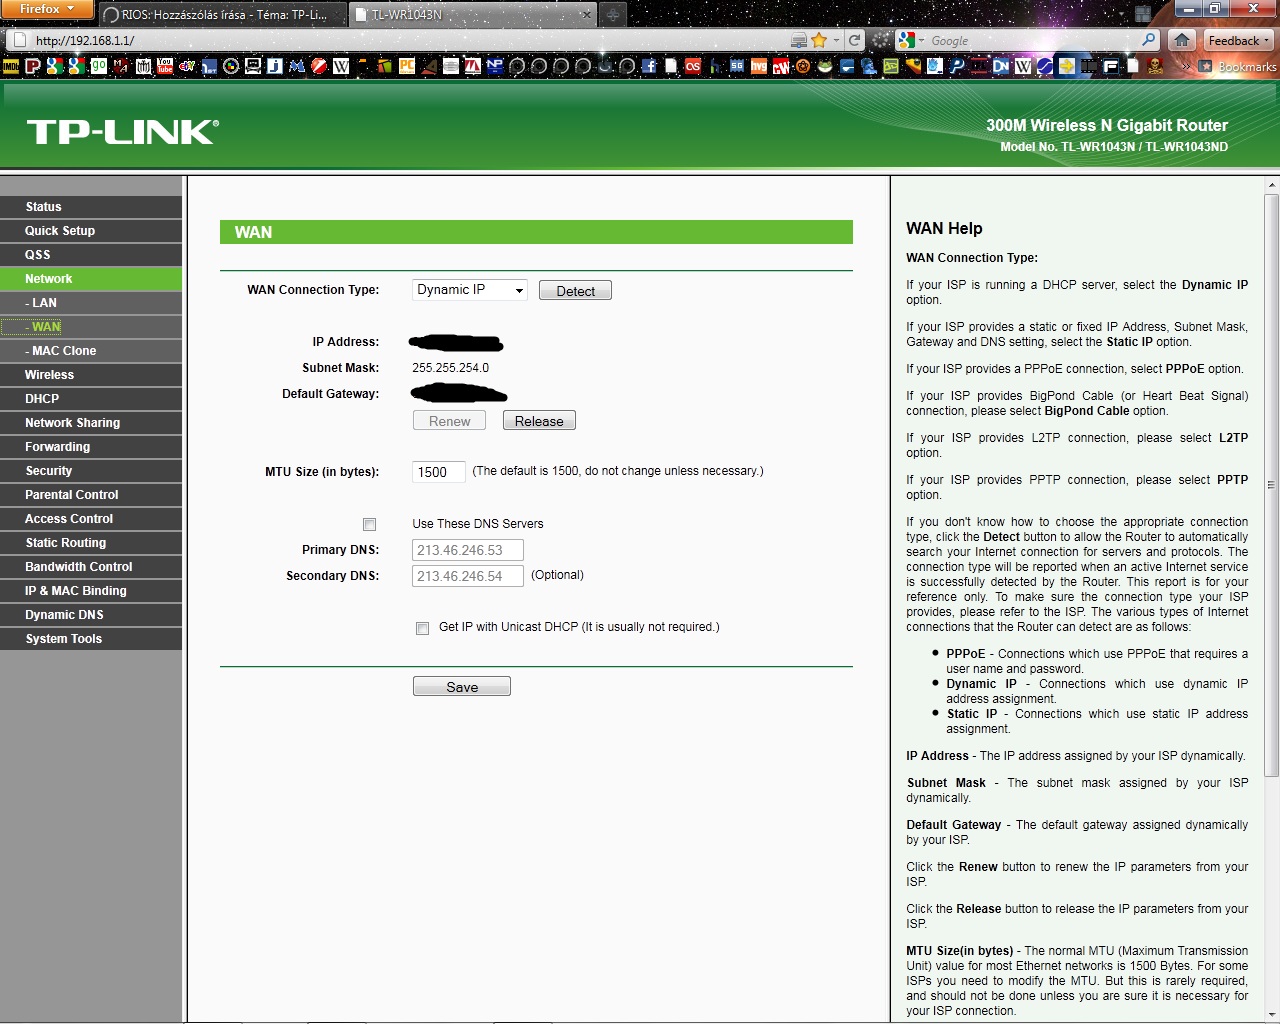Click the Save button
Screen dimensions: 1280x1024
[462, 687]
